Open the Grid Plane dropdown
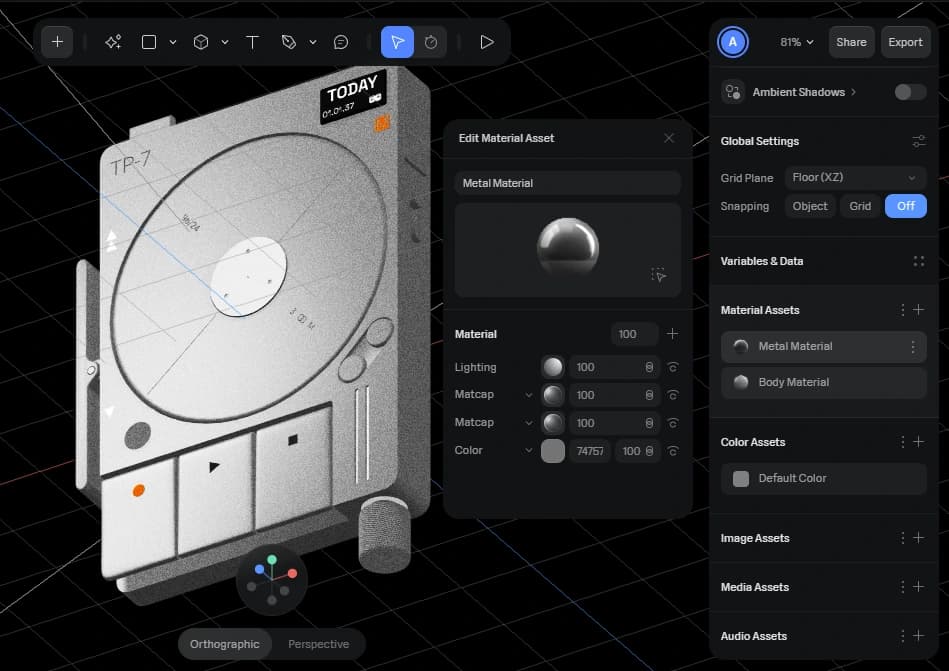 tap(855, 177)
